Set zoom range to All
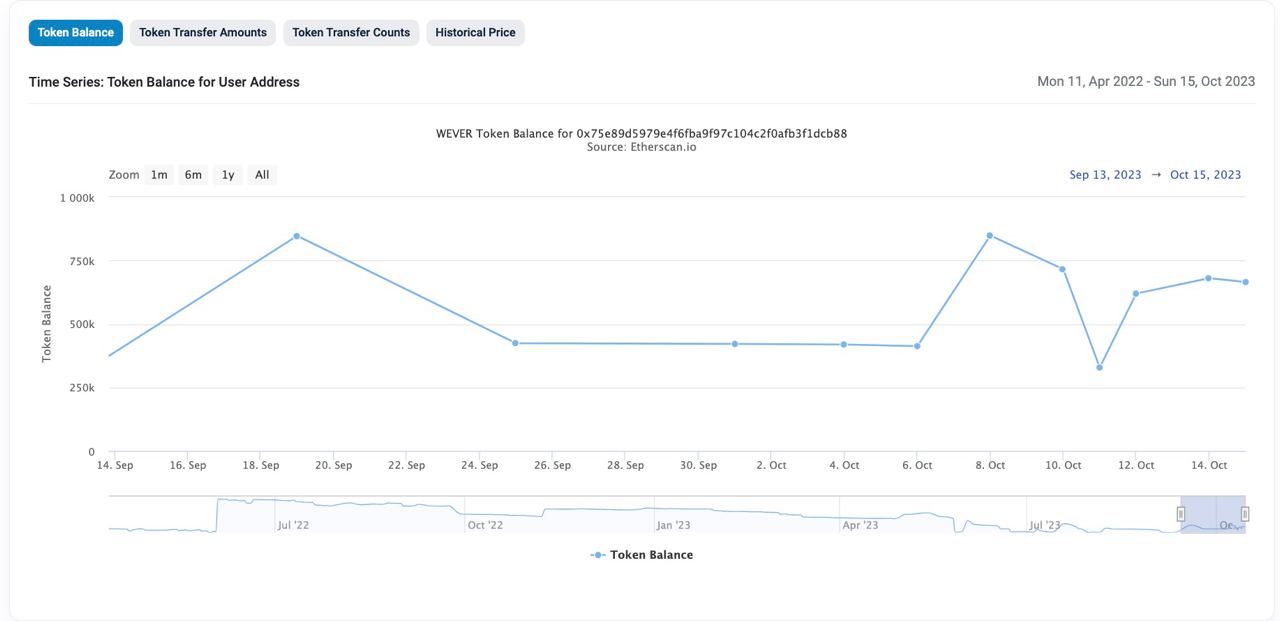Image resolution: width=1280 pixels, height=621 pixels. pyautogui.click(x=262, y=175)
